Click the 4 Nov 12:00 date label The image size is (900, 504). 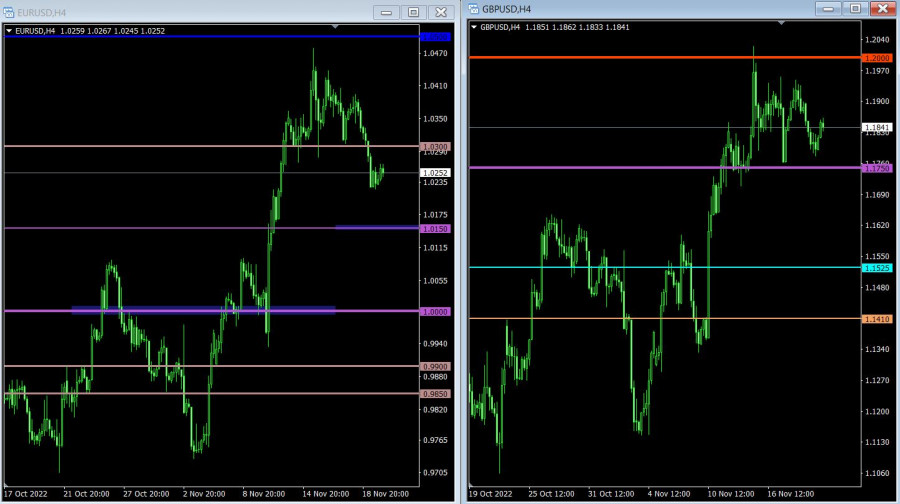point(669,494)
